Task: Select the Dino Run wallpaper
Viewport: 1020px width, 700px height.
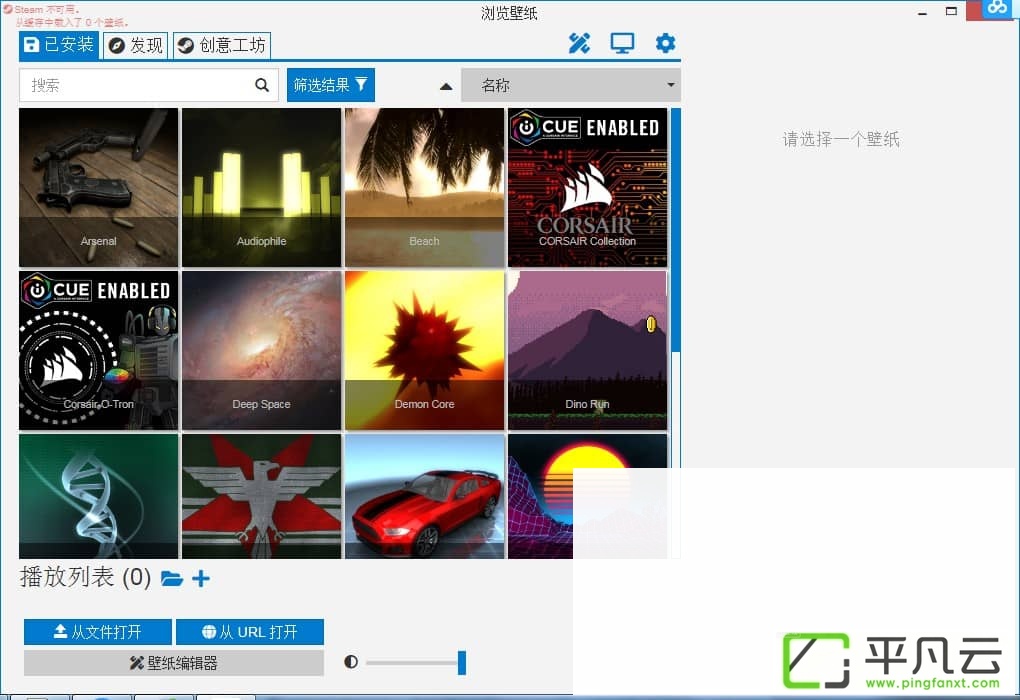Action: coord(587,351)
